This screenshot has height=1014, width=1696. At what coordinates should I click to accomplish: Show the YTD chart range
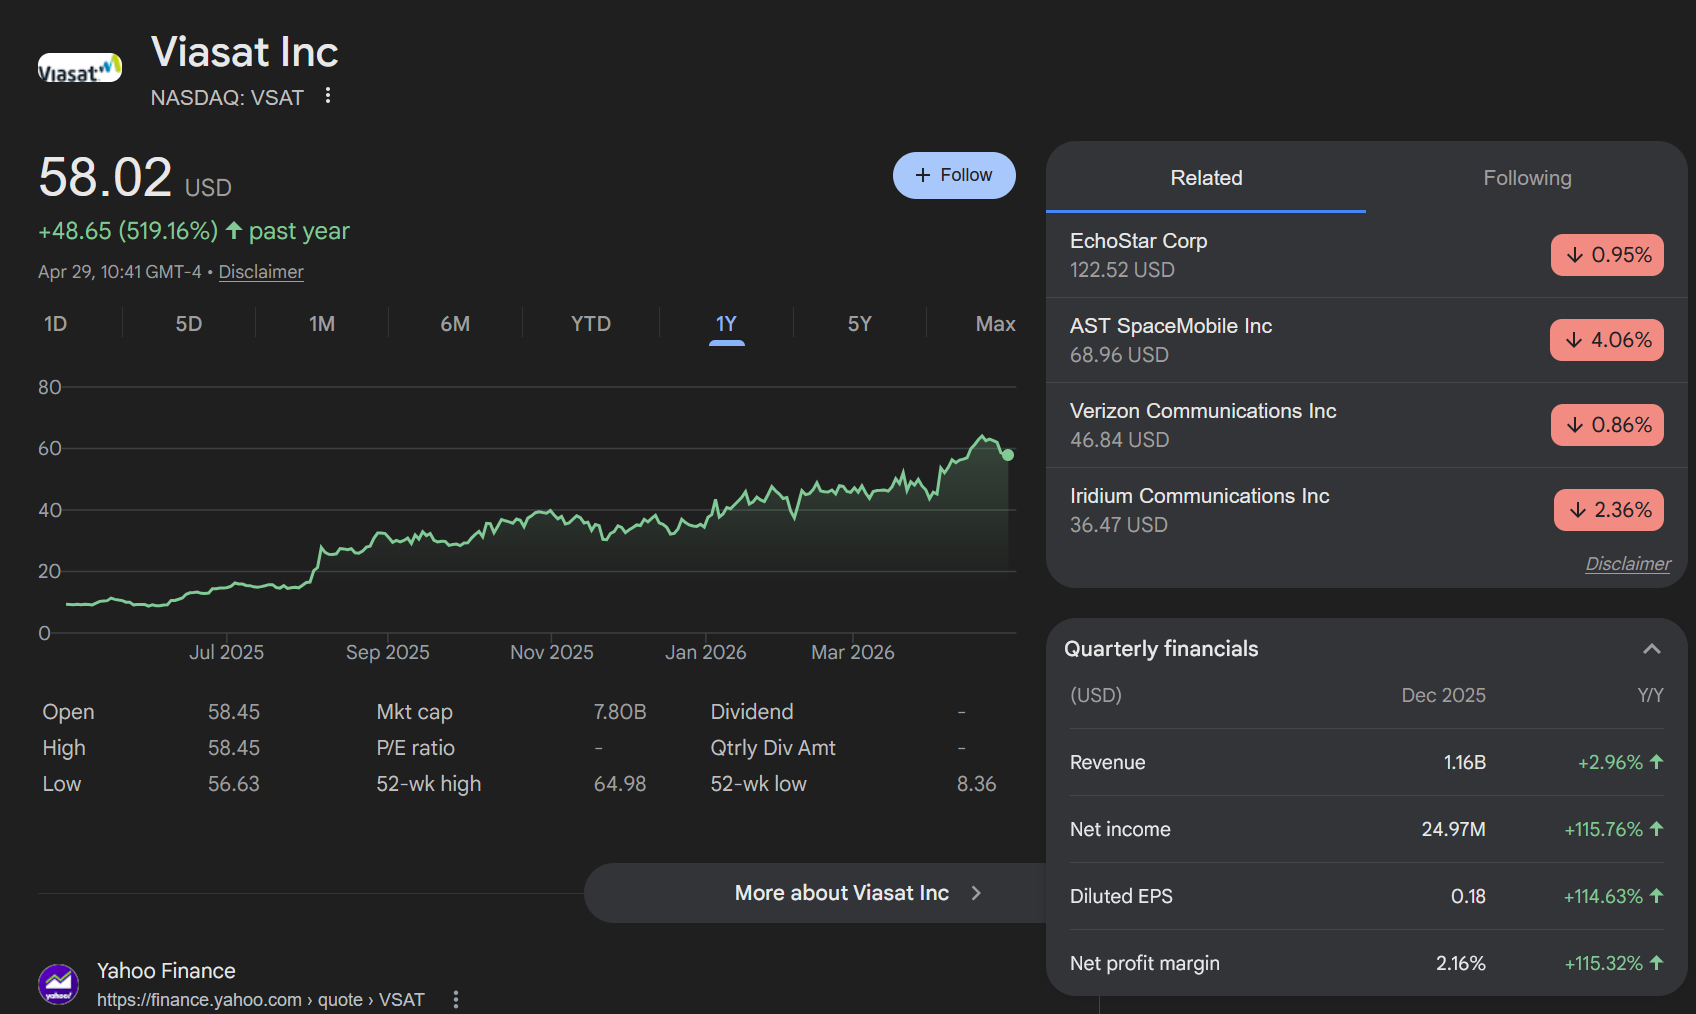coord(591,324)
